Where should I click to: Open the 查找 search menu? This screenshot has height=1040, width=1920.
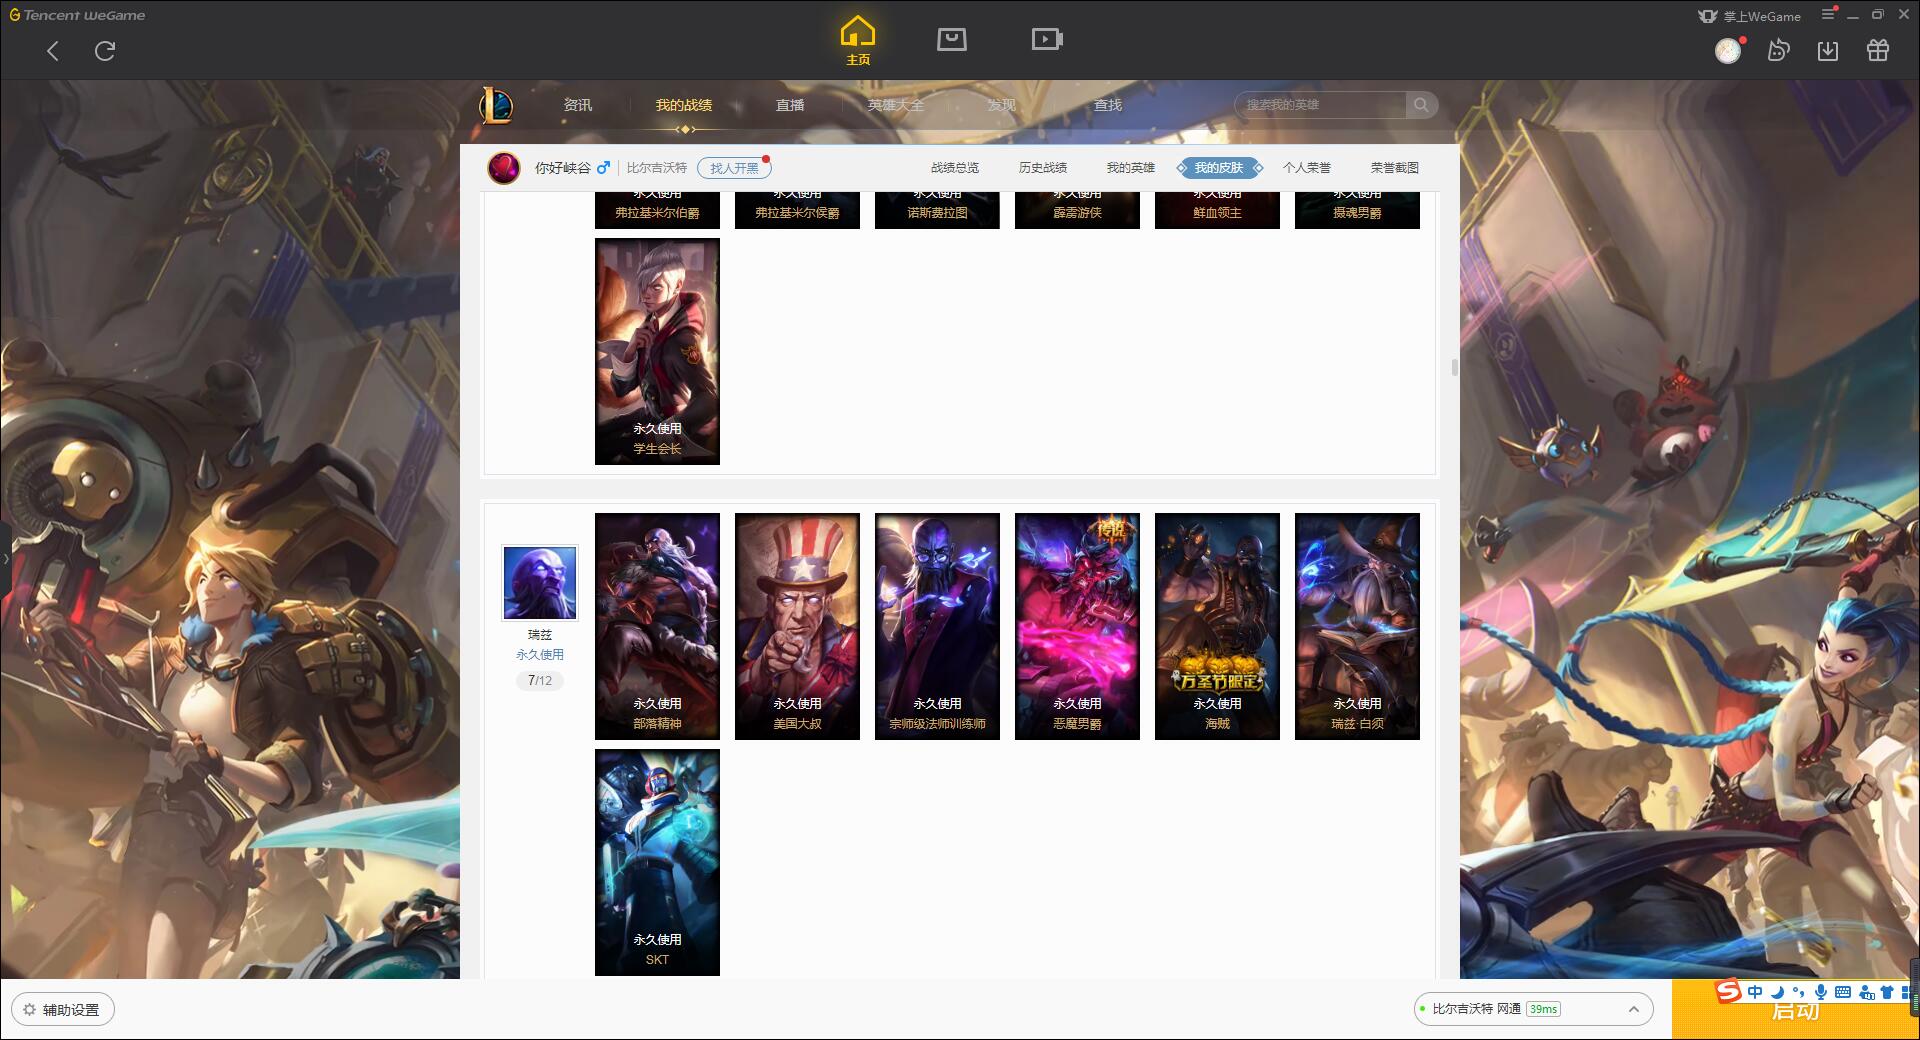click(x=1108, y=105)
